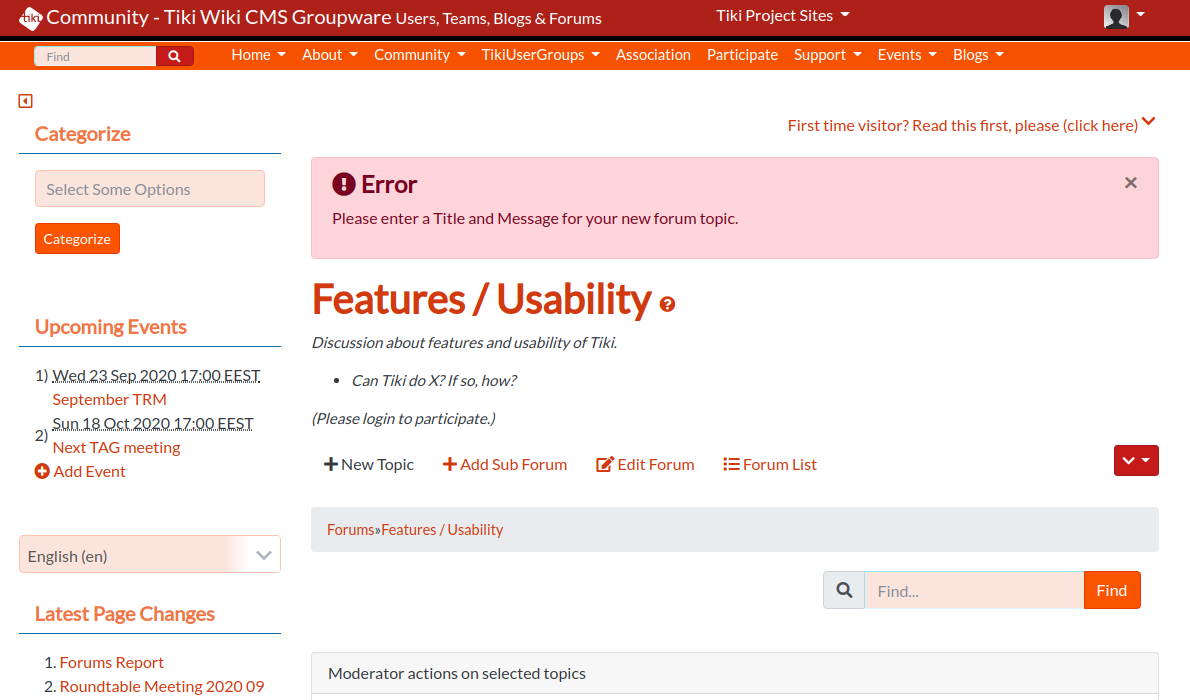Open the About dropdown menu
This screenshot has width=1190, height=700.
click(x=329, y=55)
